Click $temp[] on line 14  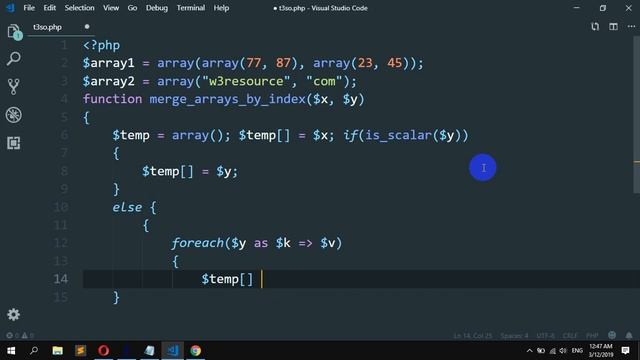227,279
